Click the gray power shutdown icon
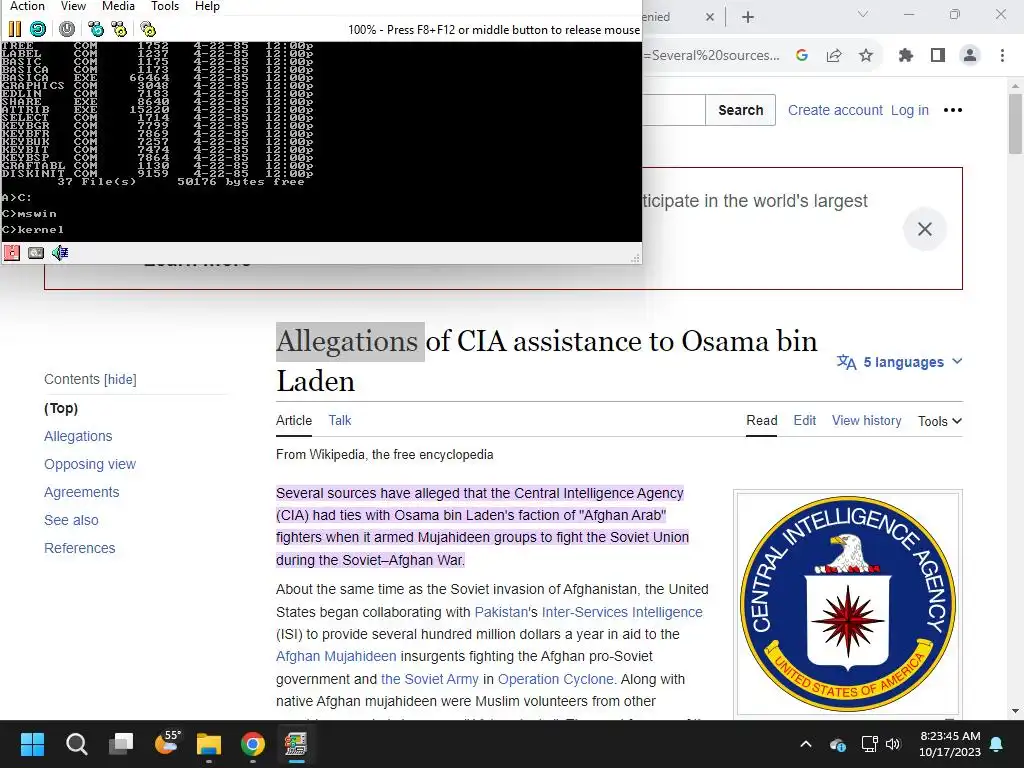This screenshot has width=1024, height=768. pyautogui.click(x=67, y=29)
